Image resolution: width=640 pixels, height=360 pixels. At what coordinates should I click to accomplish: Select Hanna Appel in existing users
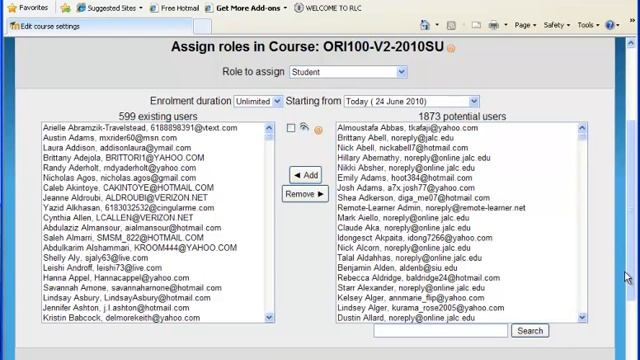pos(153,278)
